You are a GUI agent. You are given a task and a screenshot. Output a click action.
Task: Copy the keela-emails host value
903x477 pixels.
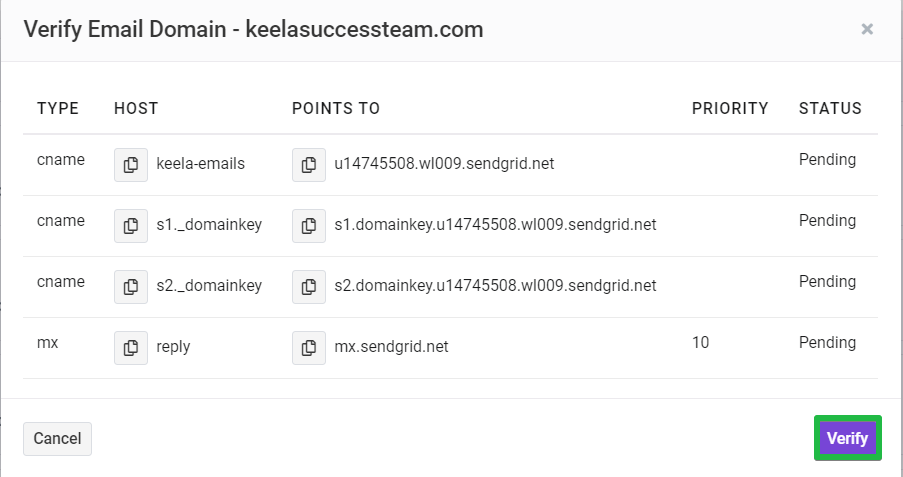pyautogui.click(x=131, y=165)
